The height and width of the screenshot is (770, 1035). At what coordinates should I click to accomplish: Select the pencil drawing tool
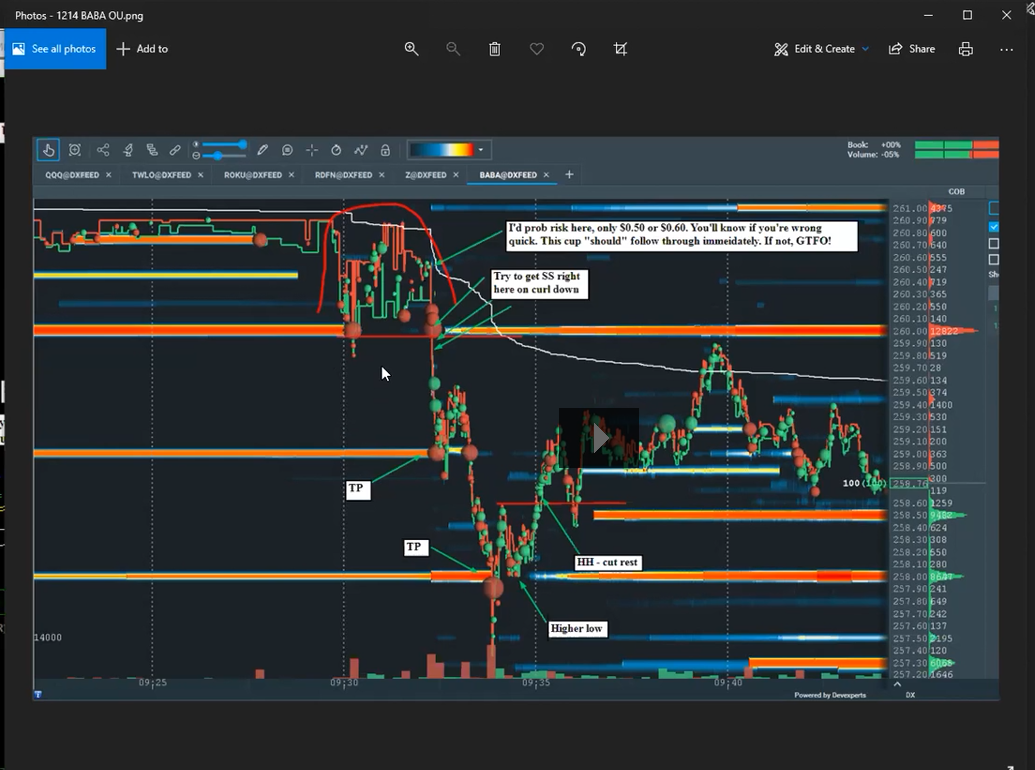(x=263, y=150)
